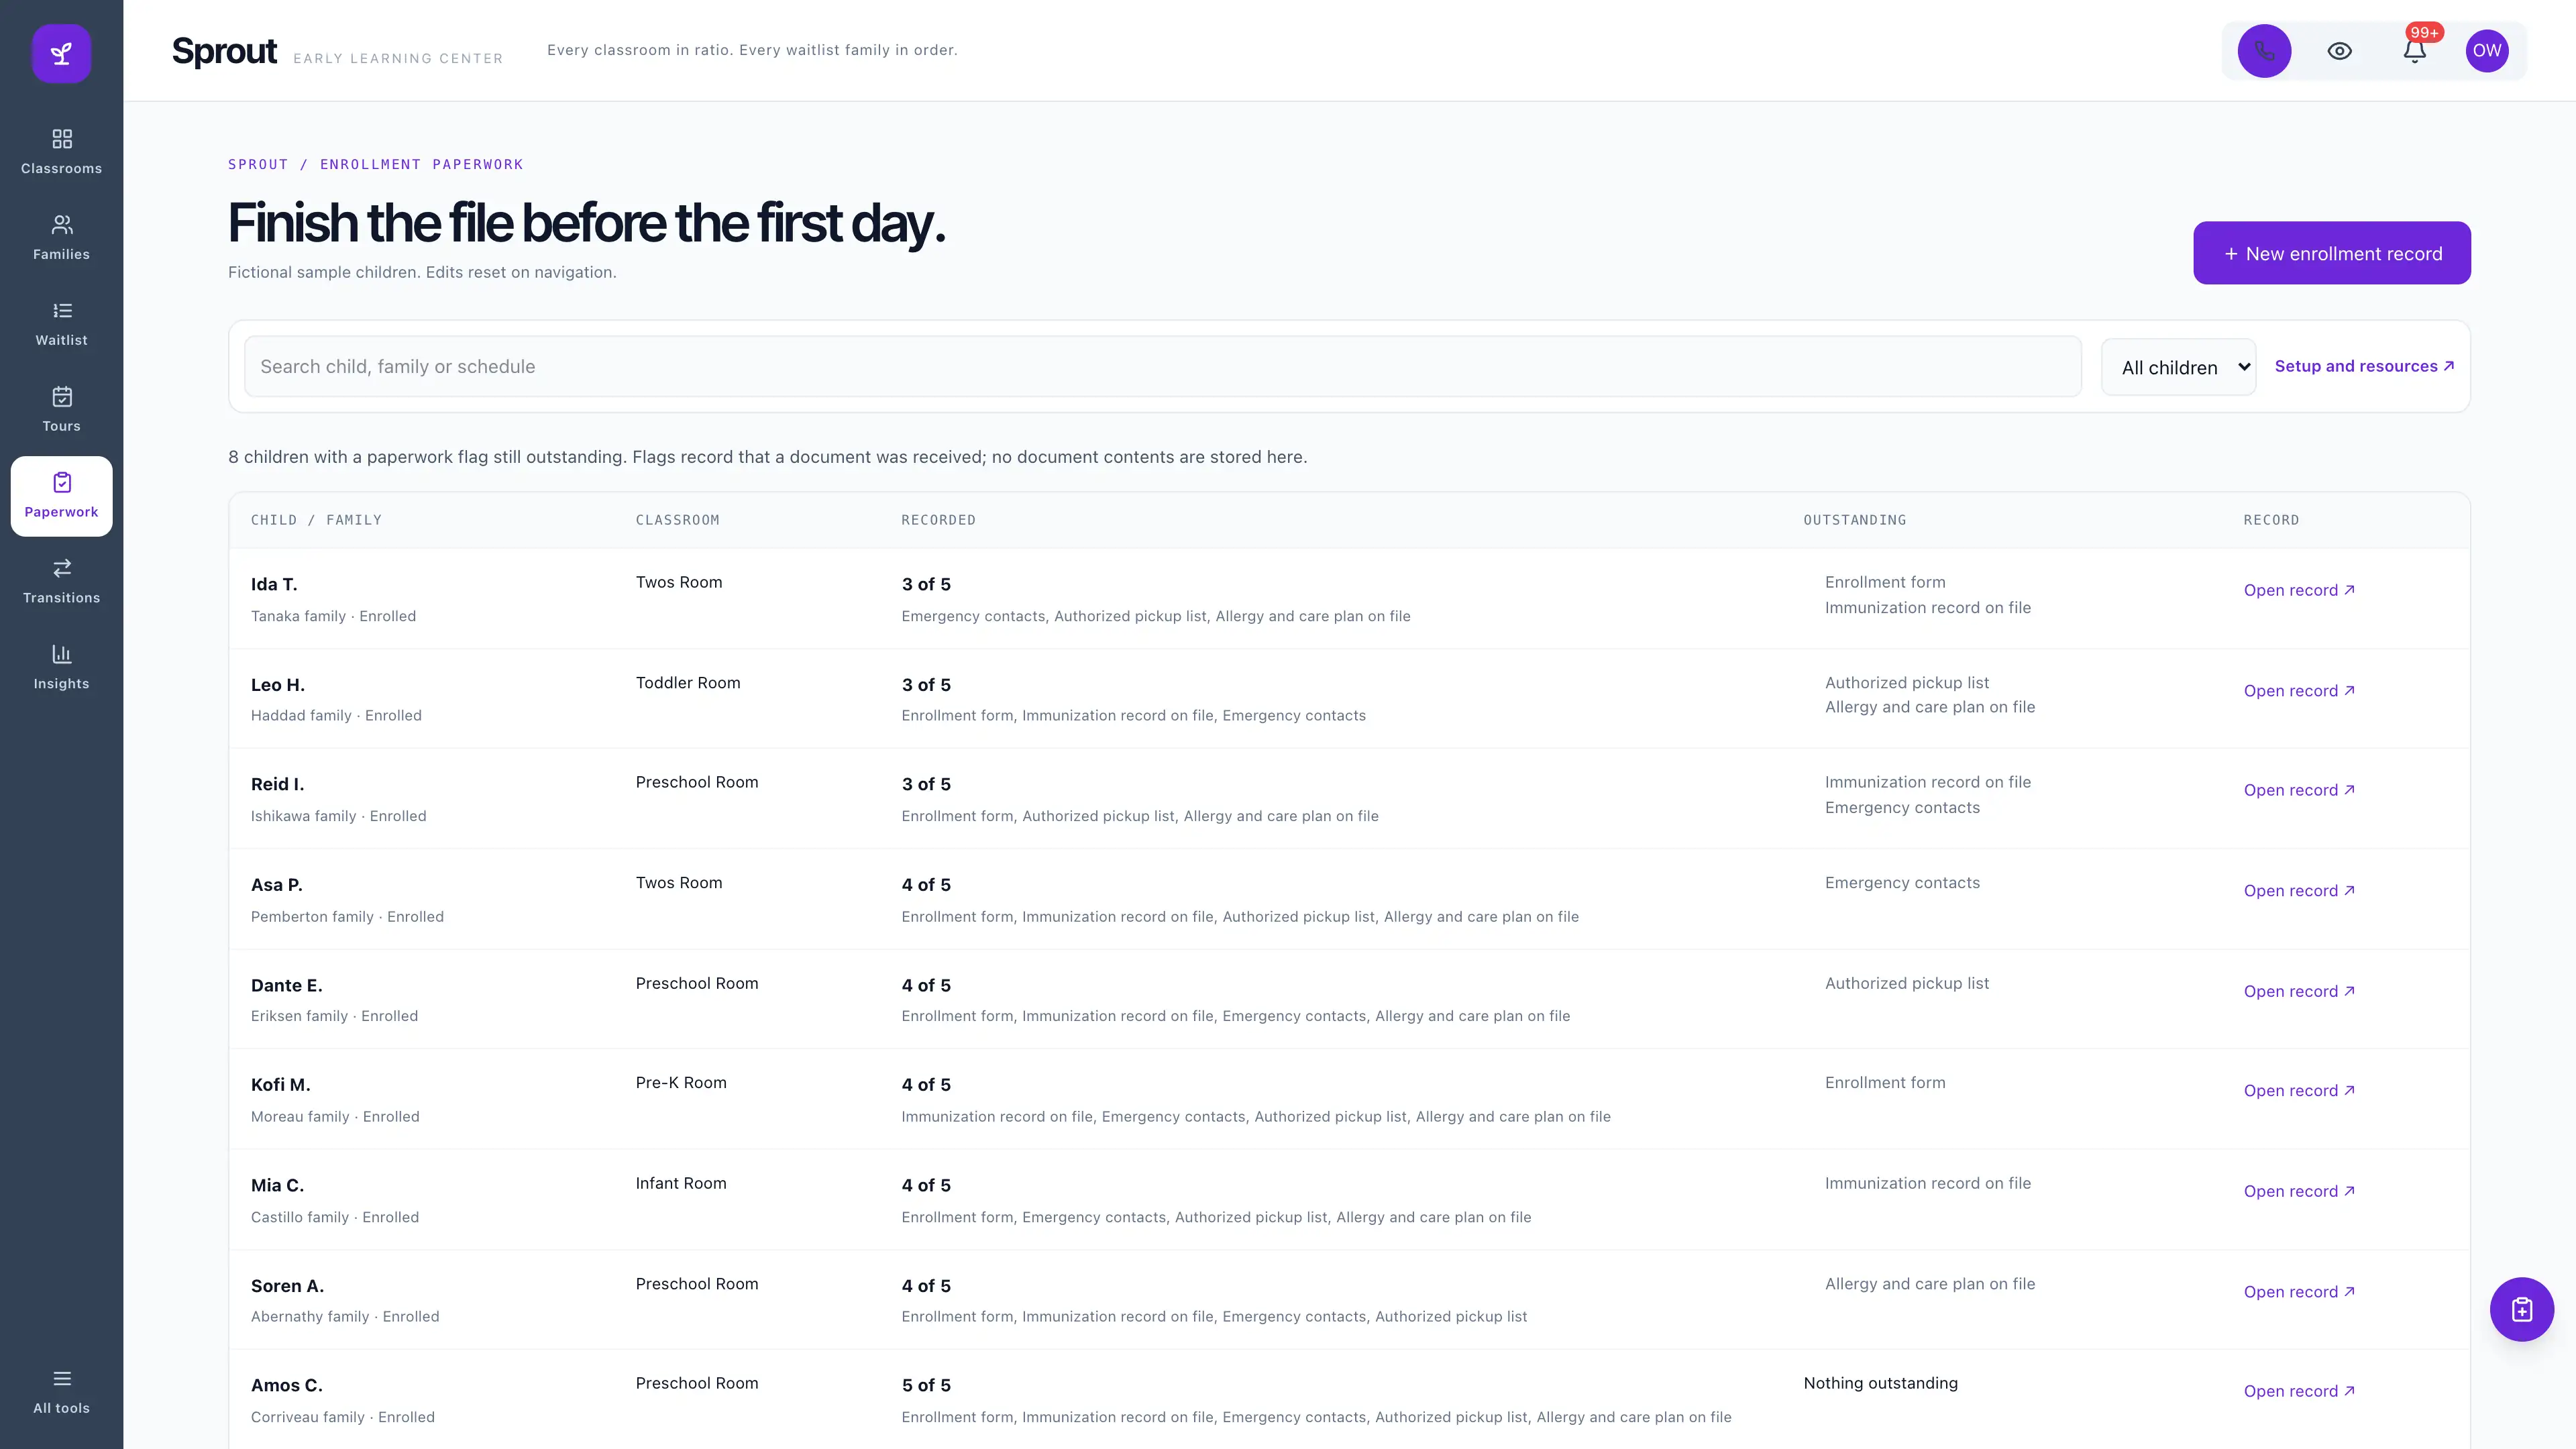Click the Sprout logo icon
The height and width of the screenshot is (1449, 2576).
click(61, 53)
